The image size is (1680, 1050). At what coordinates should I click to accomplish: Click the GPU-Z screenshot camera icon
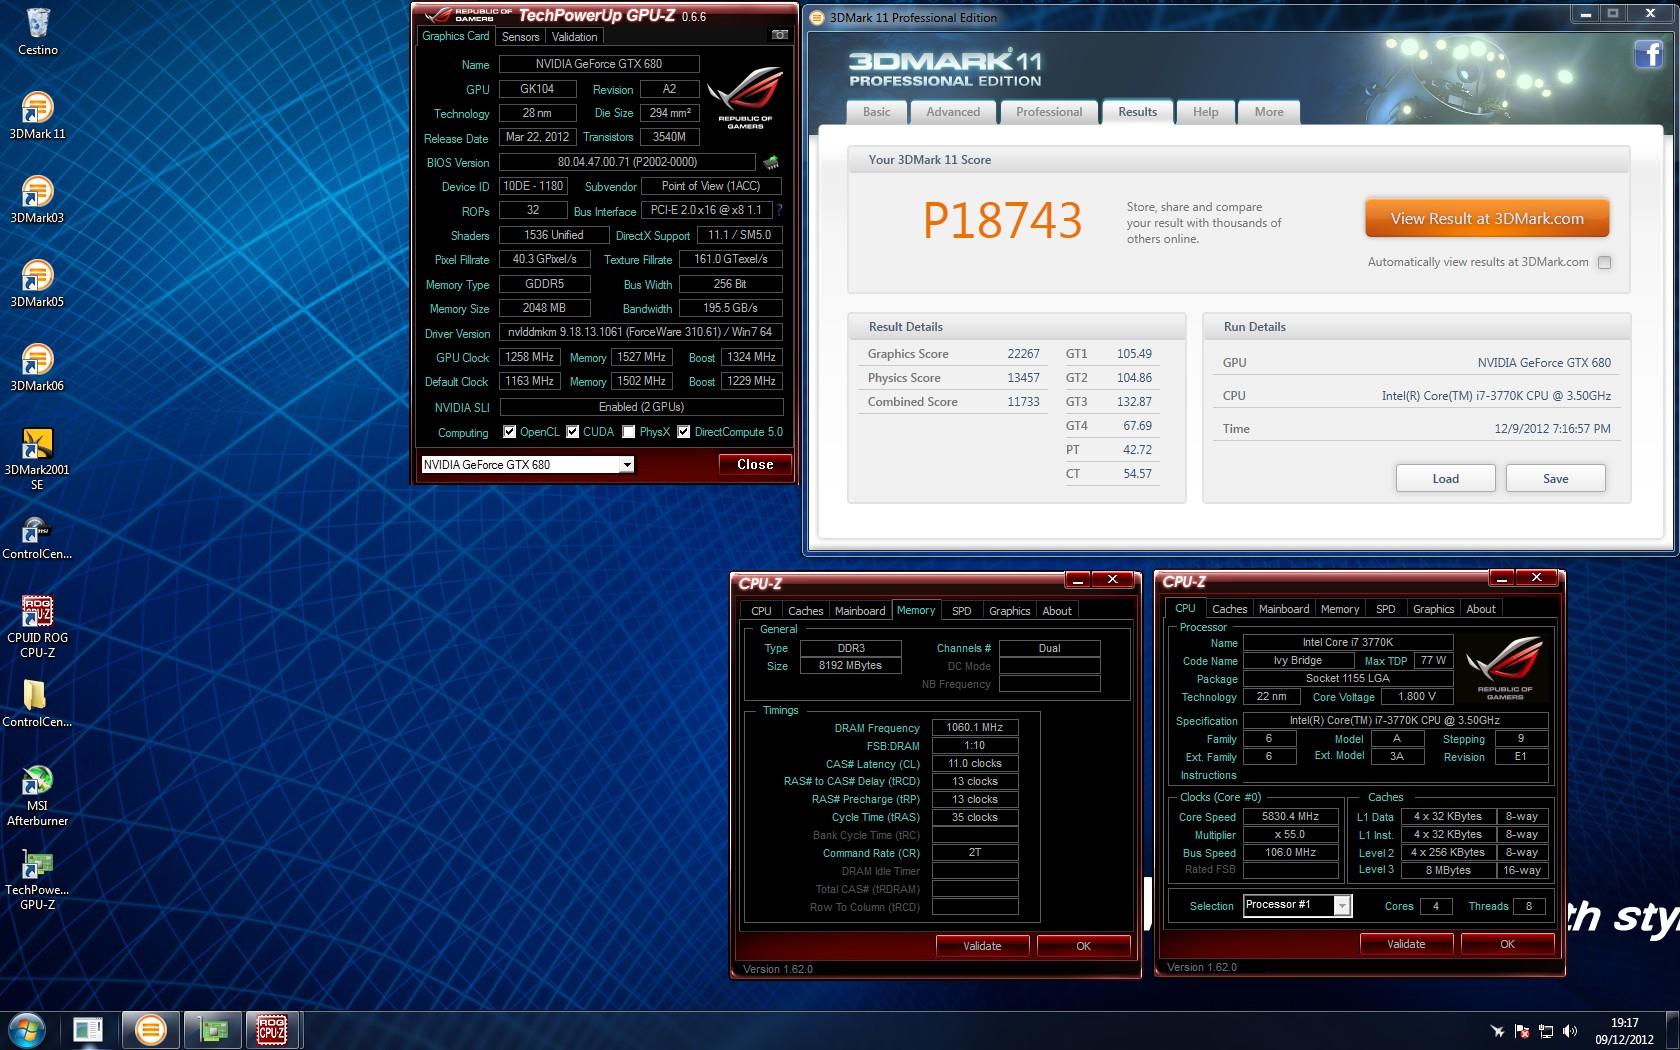(779, 35)
